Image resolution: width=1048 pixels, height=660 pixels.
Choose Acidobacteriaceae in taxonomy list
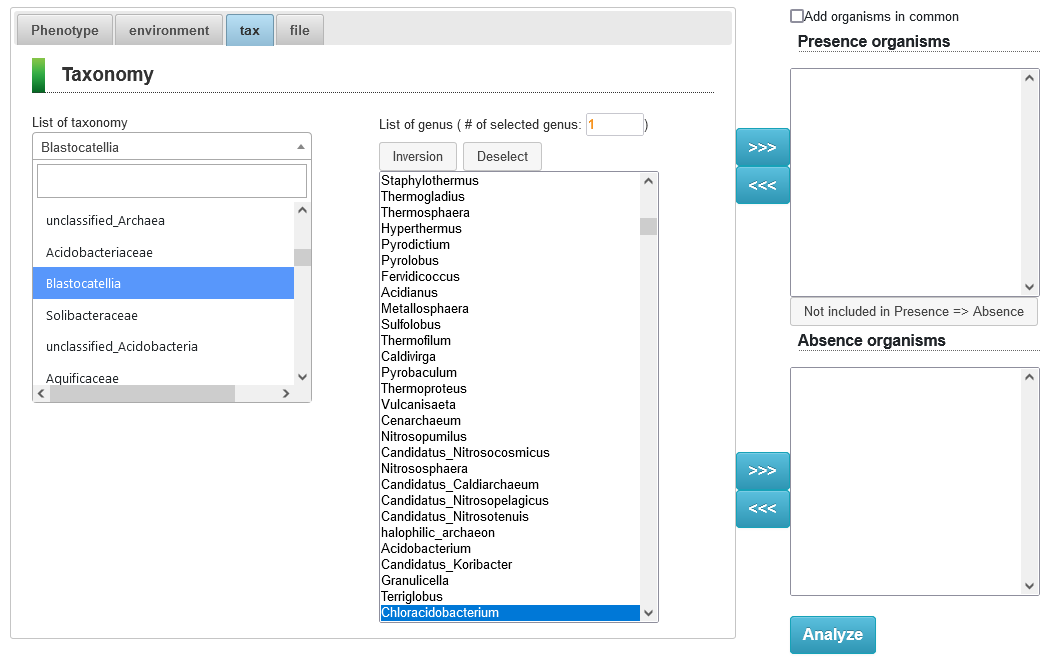[99, 252]
